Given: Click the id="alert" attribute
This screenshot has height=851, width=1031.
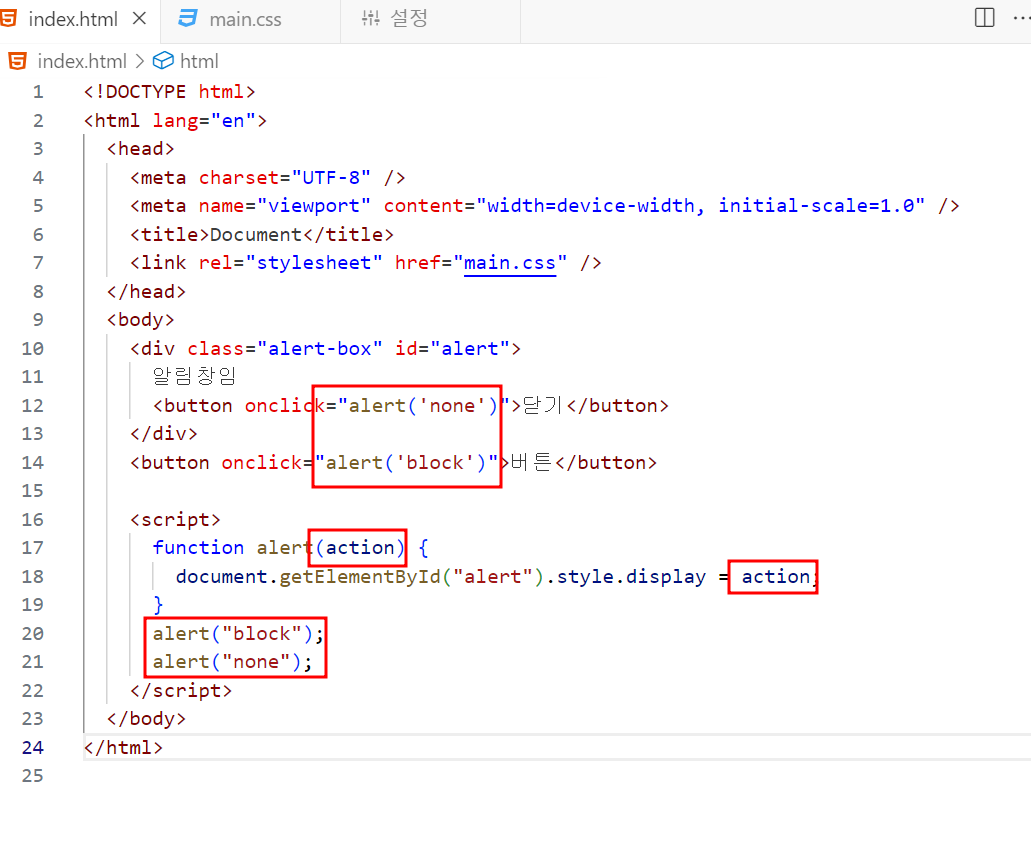Looking at the screenshot, I should pos(452,349).
